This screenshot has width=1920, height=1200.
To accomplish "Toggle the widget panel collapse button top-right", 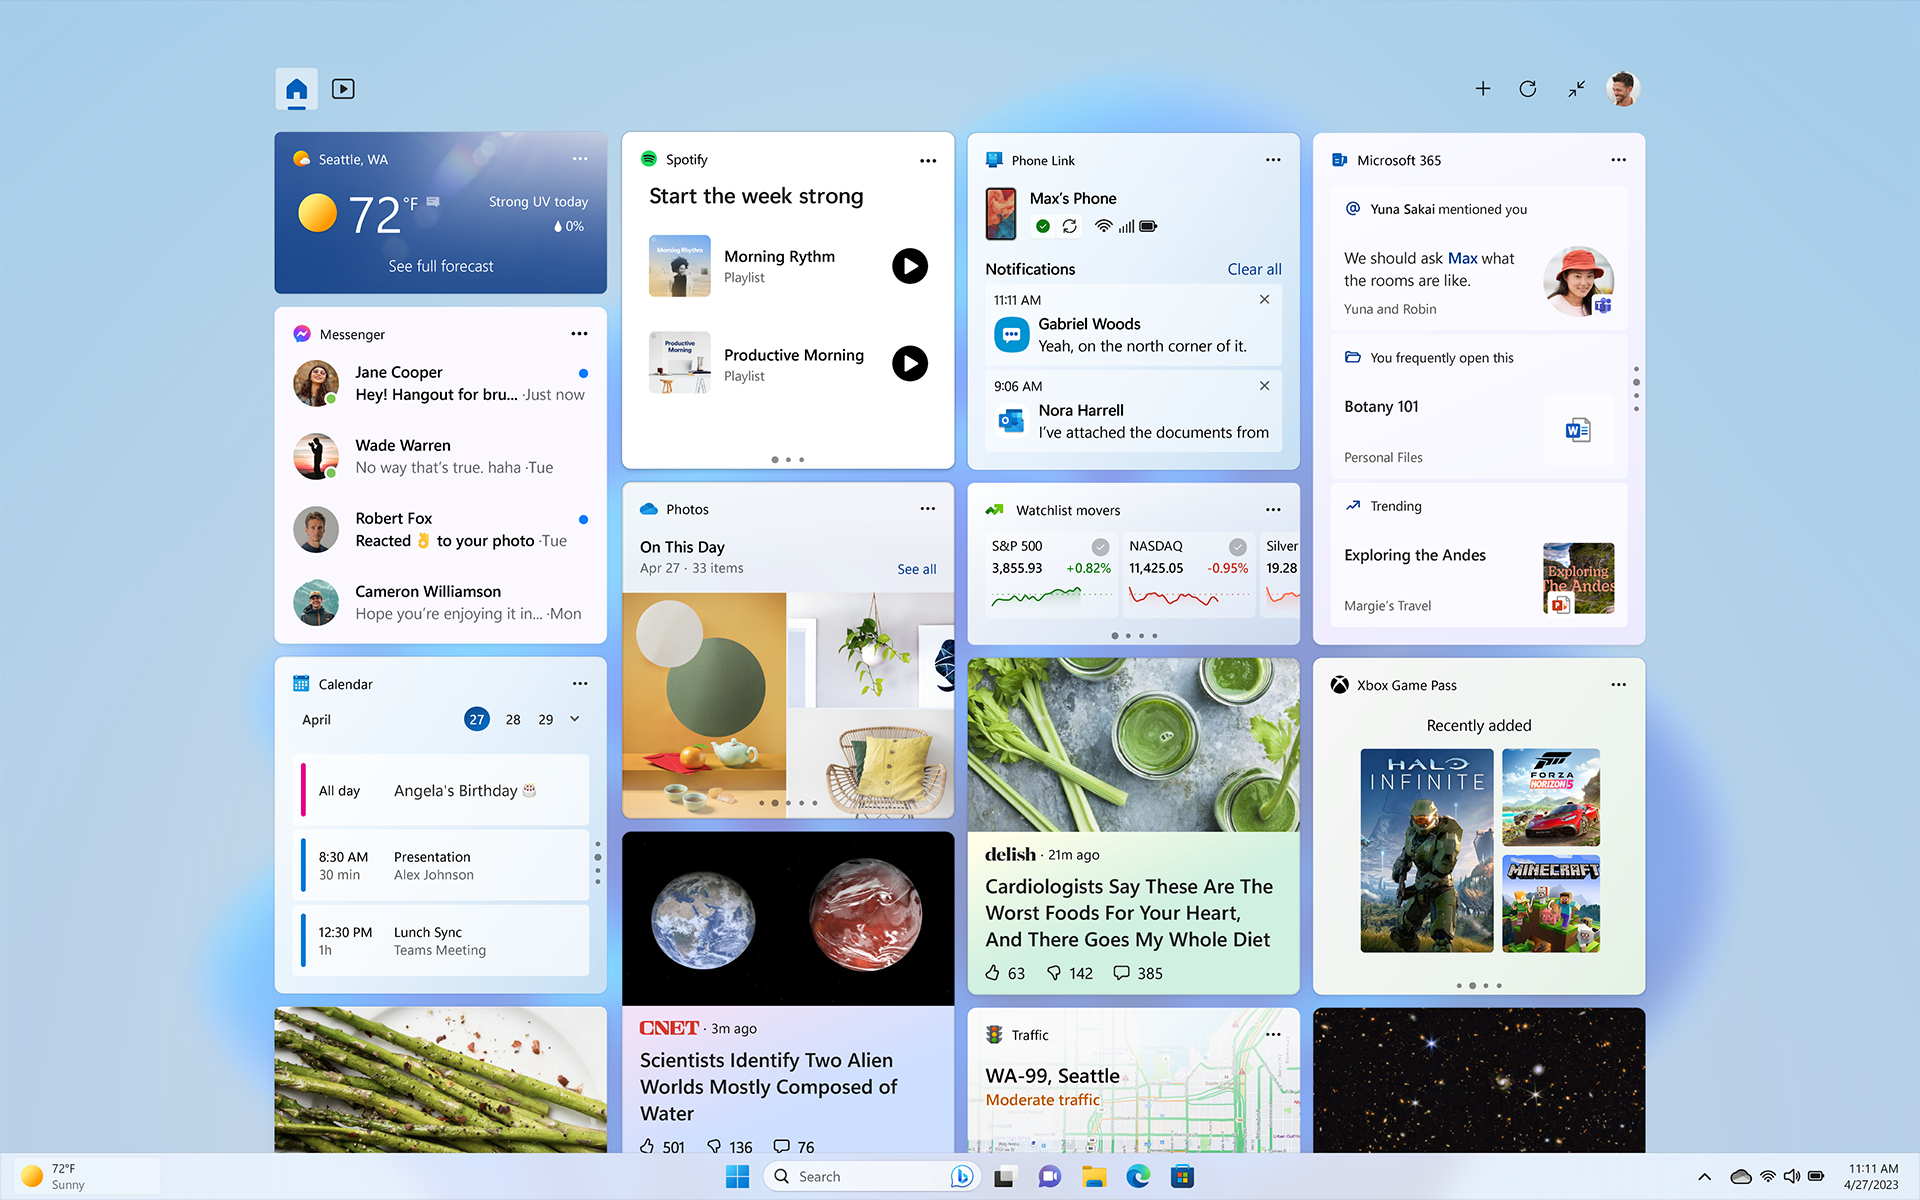I will 1576,87.
